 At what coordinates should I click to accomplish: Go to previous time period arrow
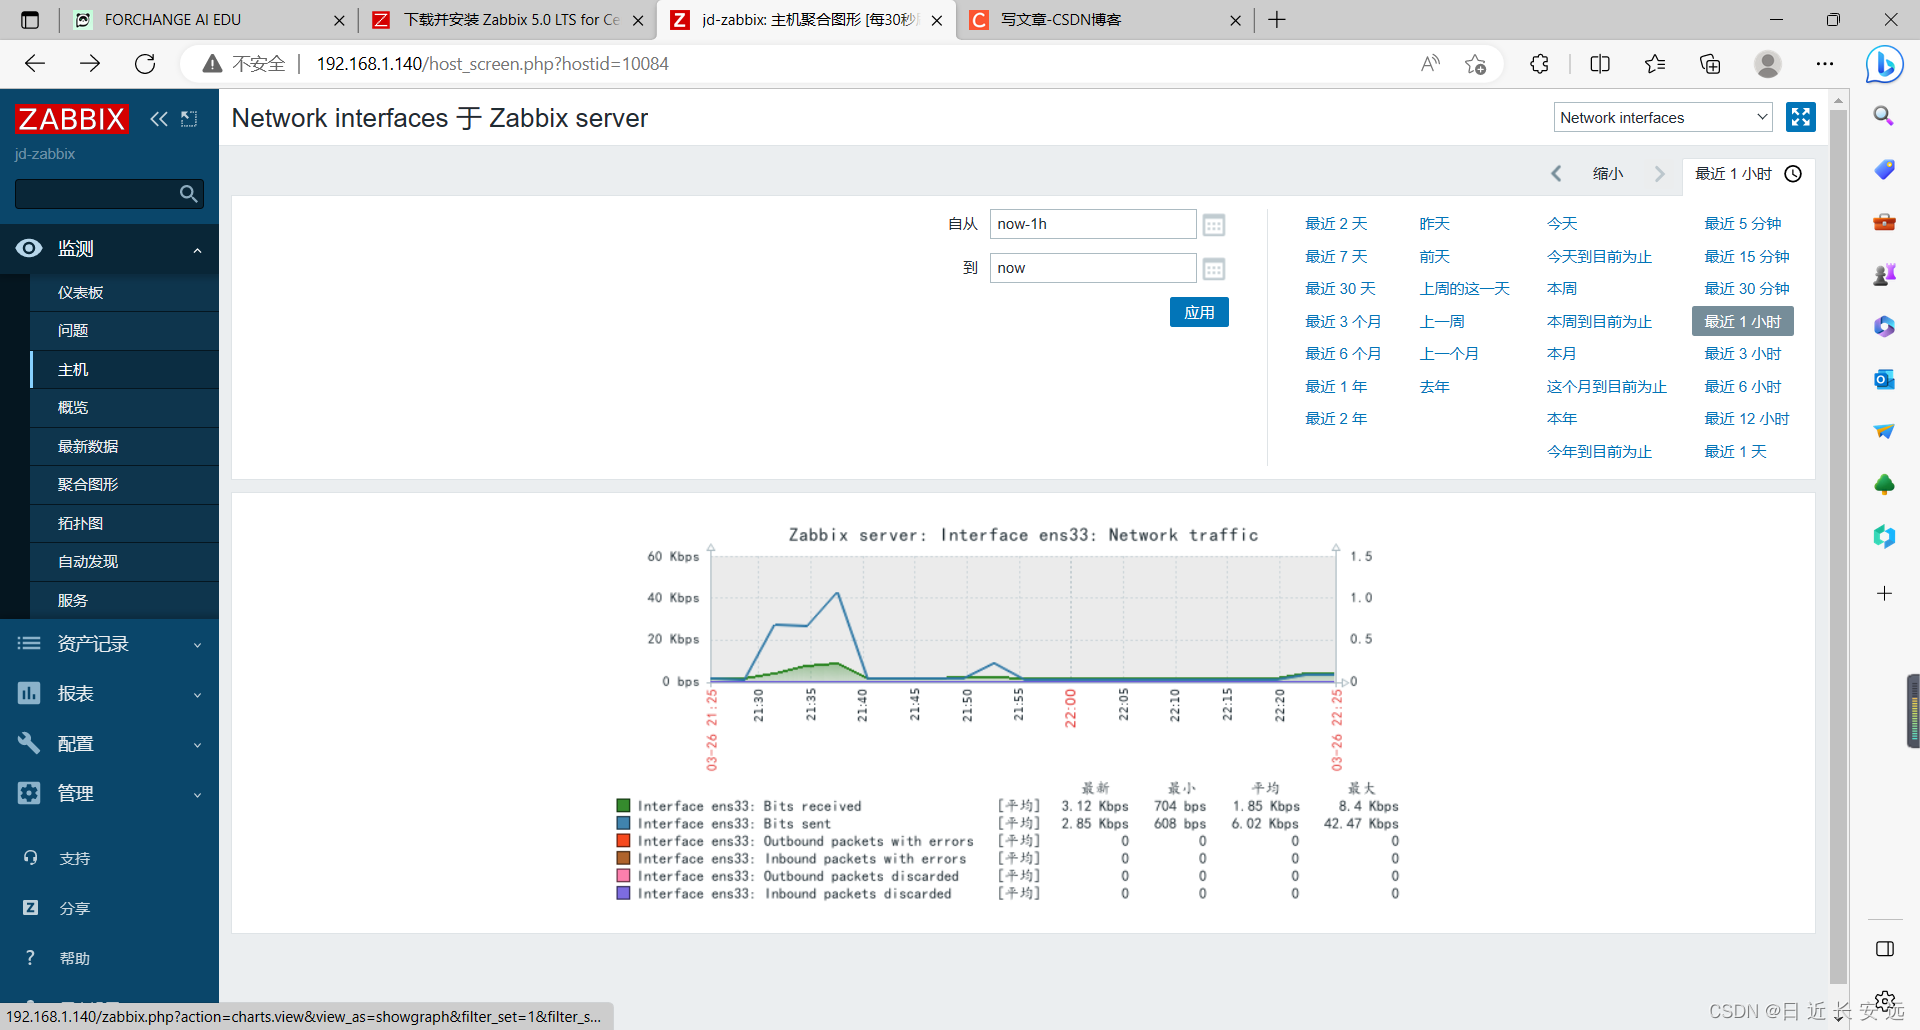(1556, 174)
